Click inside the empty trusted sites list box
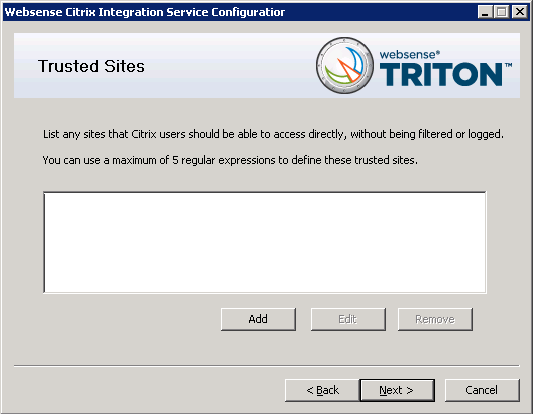 pos(265,242)
